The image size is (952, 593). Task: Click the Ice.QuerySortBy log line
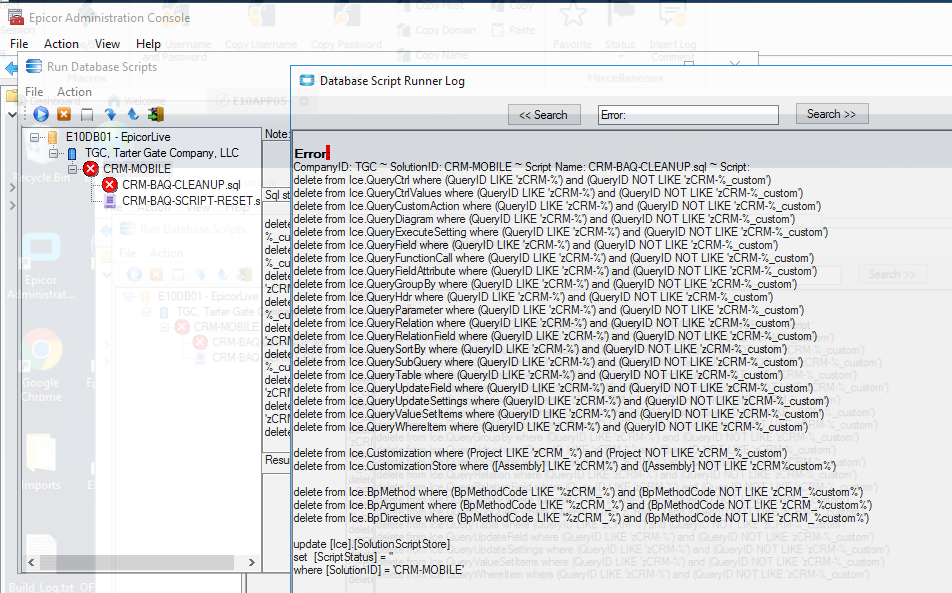pos(540,349)
